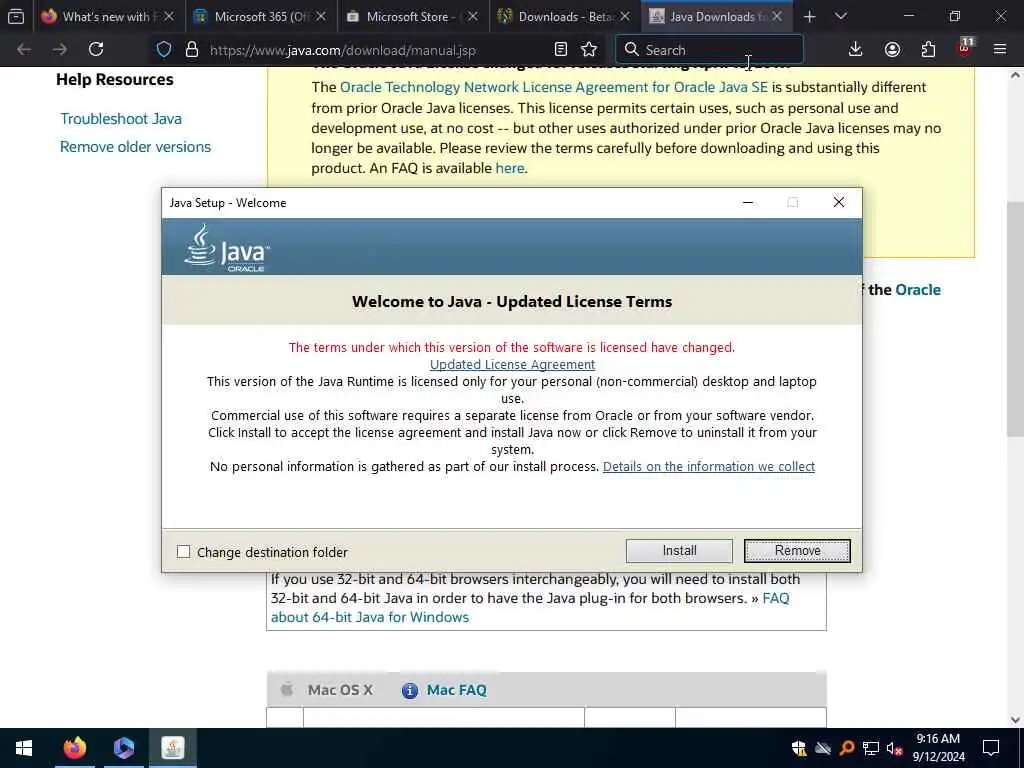Image resolution: width=1024 pixels, height=768 pixels.
Task: Click the muted volume tray icon
Action: (895, 748)
